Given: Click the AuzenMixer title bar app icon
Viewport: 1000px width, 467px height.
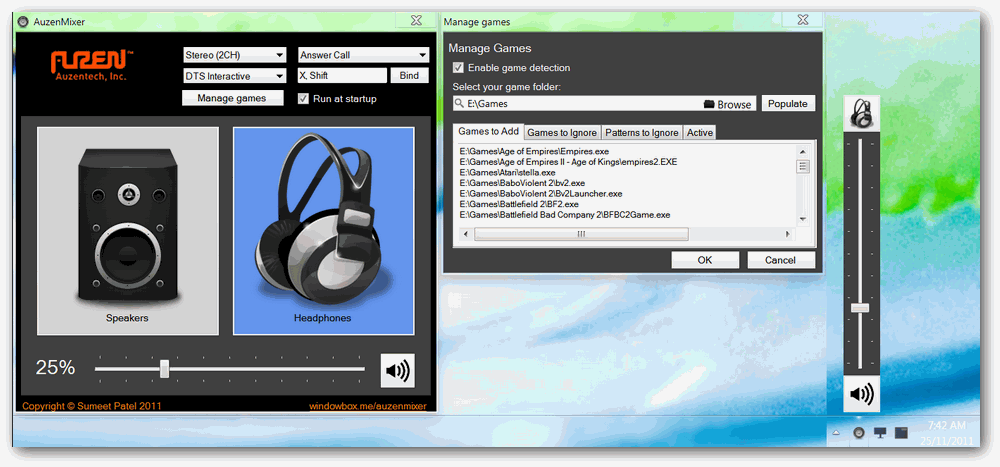Looking at the screenshot, I should (23, 22).
